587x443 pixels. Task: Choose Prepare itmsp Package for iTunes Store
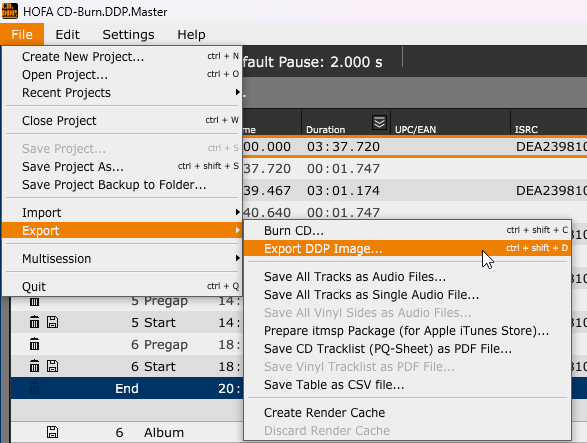pos(407,330)
